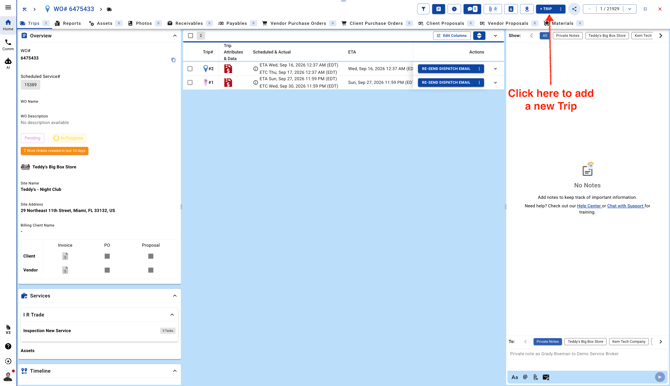670x386 pixels.
Task: Go to Home in the sidebar
Action: [8, 25]
